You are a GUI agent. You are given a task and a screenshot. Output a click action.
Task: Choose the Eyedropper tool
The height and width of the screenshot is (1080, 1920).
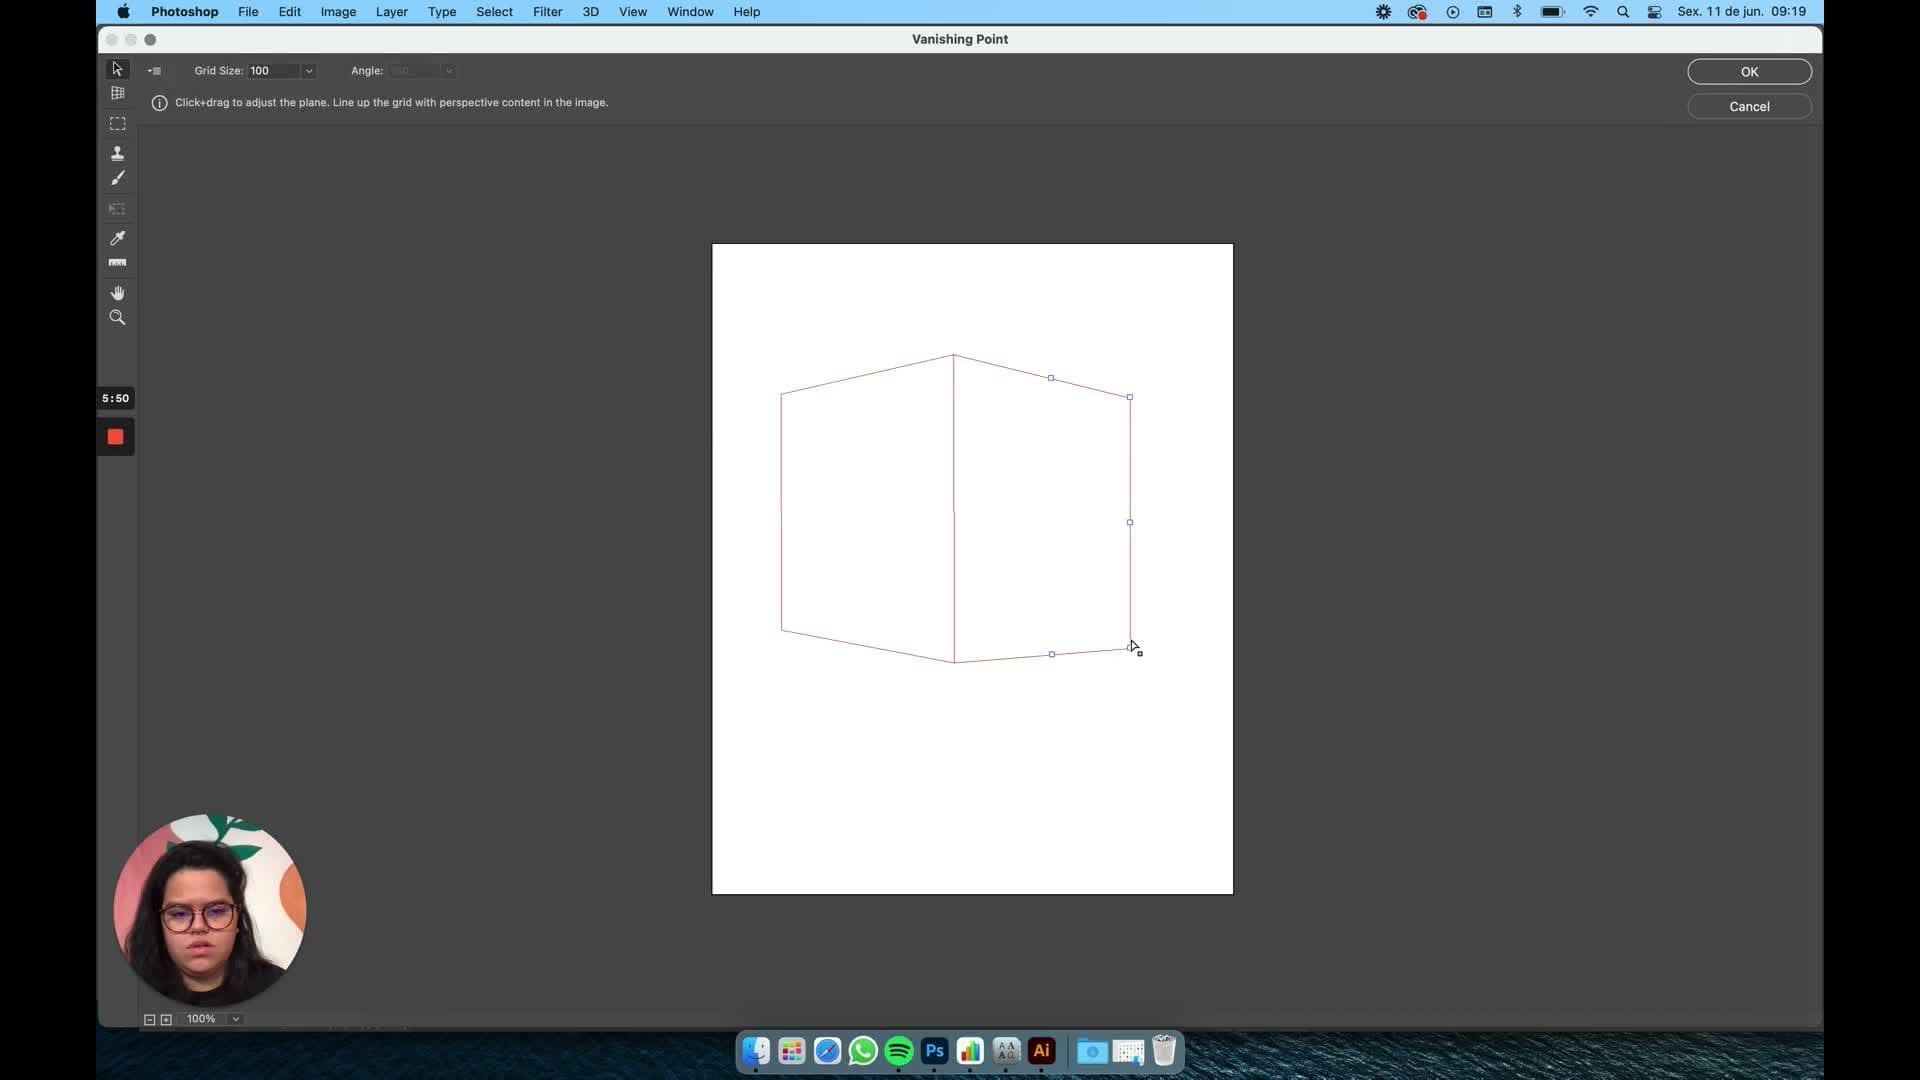[117, 238]
